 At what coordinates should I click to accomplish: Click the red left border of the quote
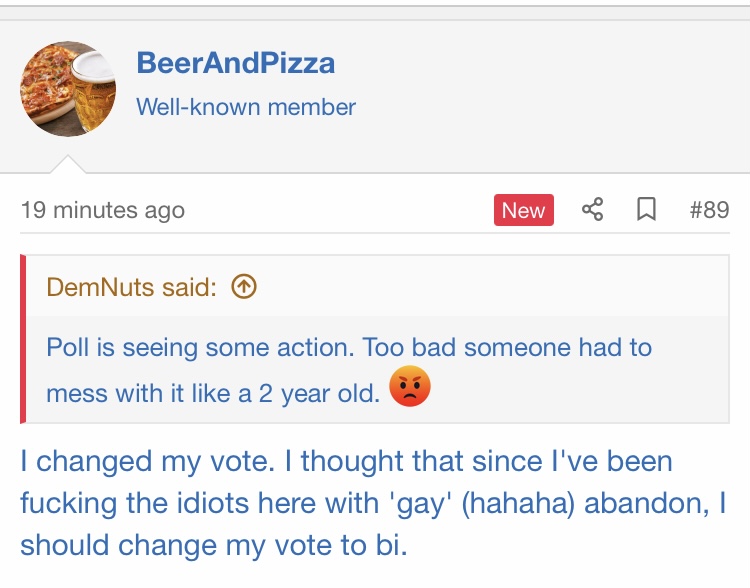(23, 339)
